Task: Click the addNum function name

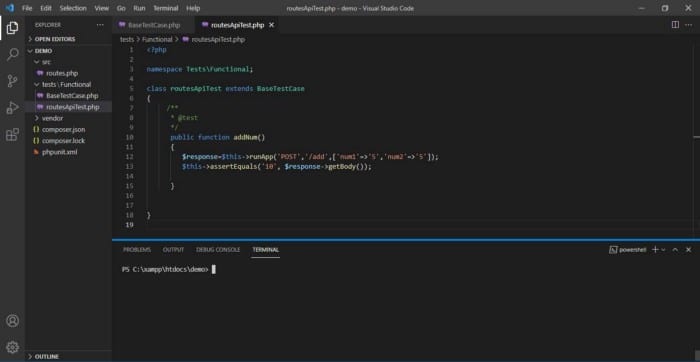Action: coord(246,137)
